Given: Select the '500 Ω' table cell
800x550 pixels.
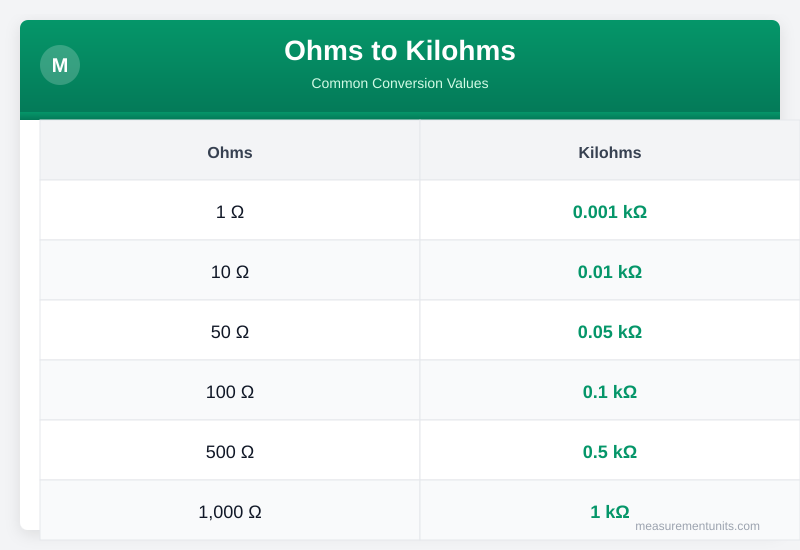Looking at the screenshot, I should pos(230,451).
